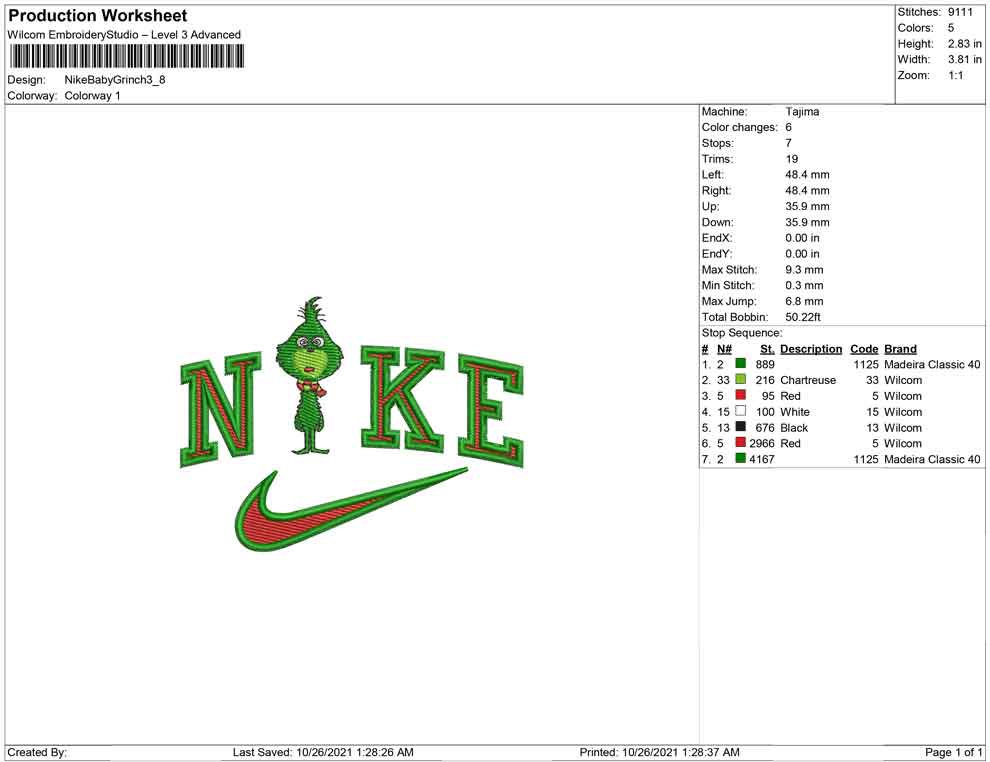Click the 'St.' column header
This screenshot has width=990, height=762.
coord(767,349)
